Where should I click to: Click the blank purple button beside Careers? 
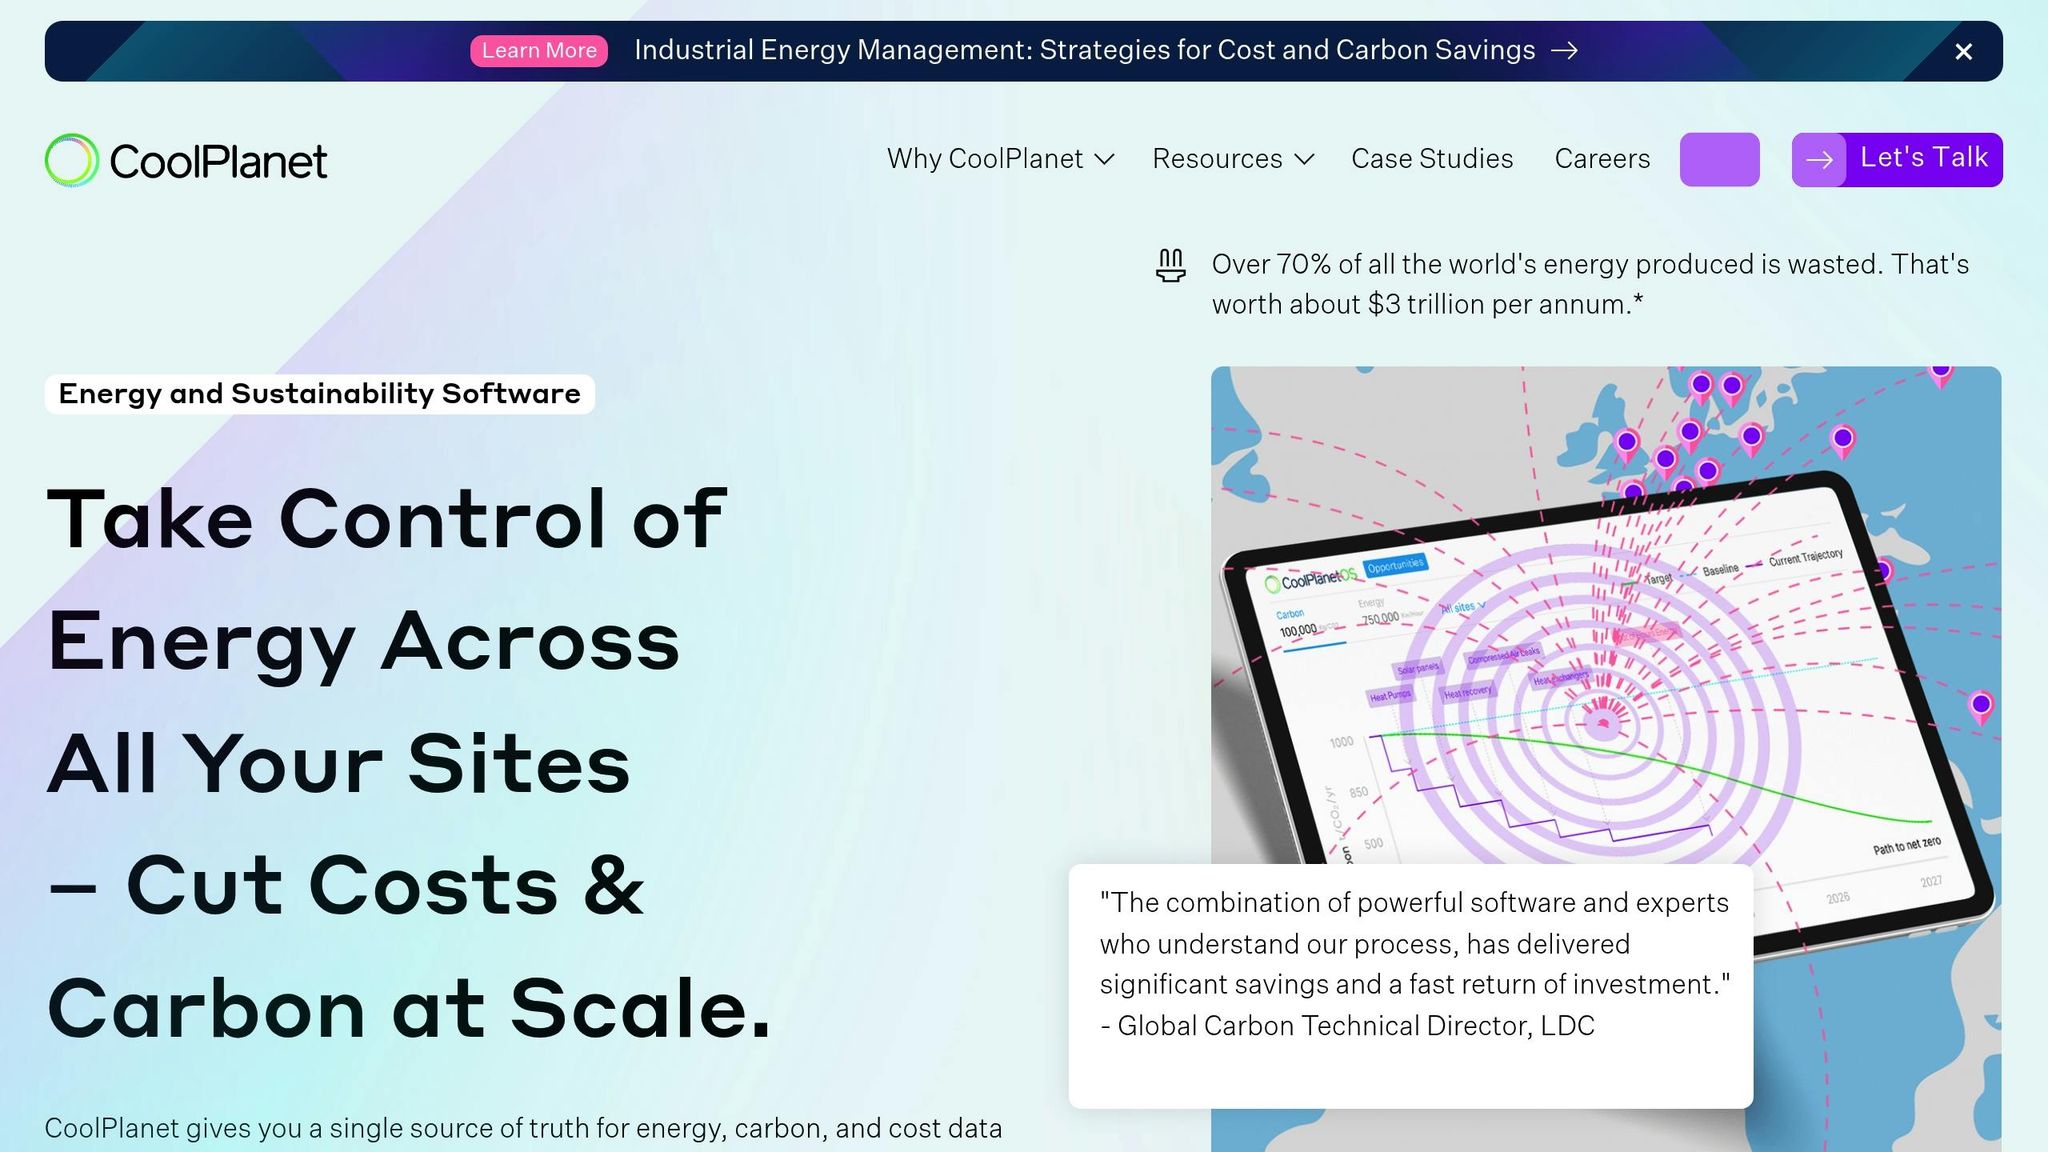1719,160
